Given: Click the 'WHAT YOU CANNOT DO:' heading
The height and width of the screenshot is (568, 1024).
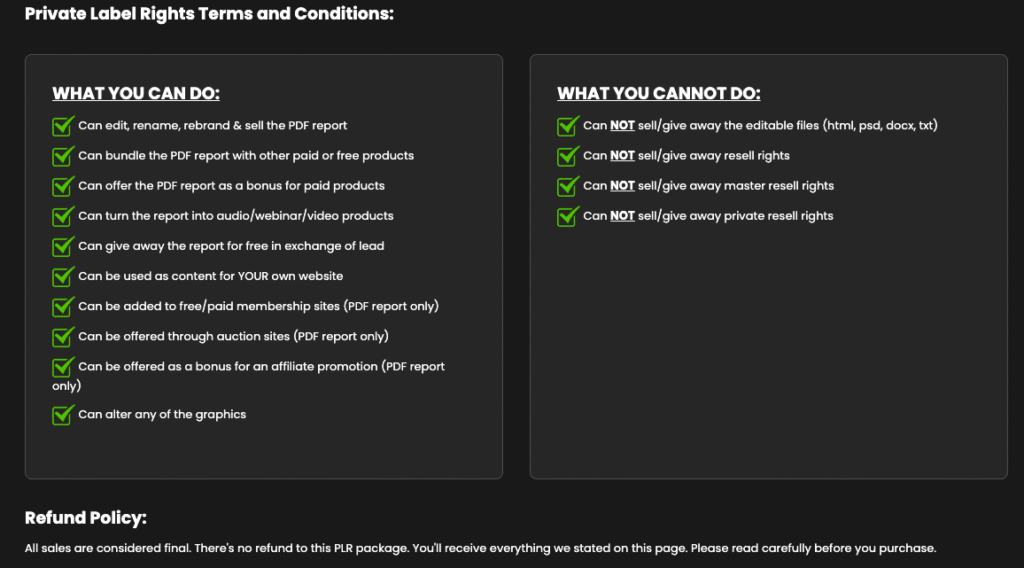Looking at the screenshot, I should (x=658, y=93).
